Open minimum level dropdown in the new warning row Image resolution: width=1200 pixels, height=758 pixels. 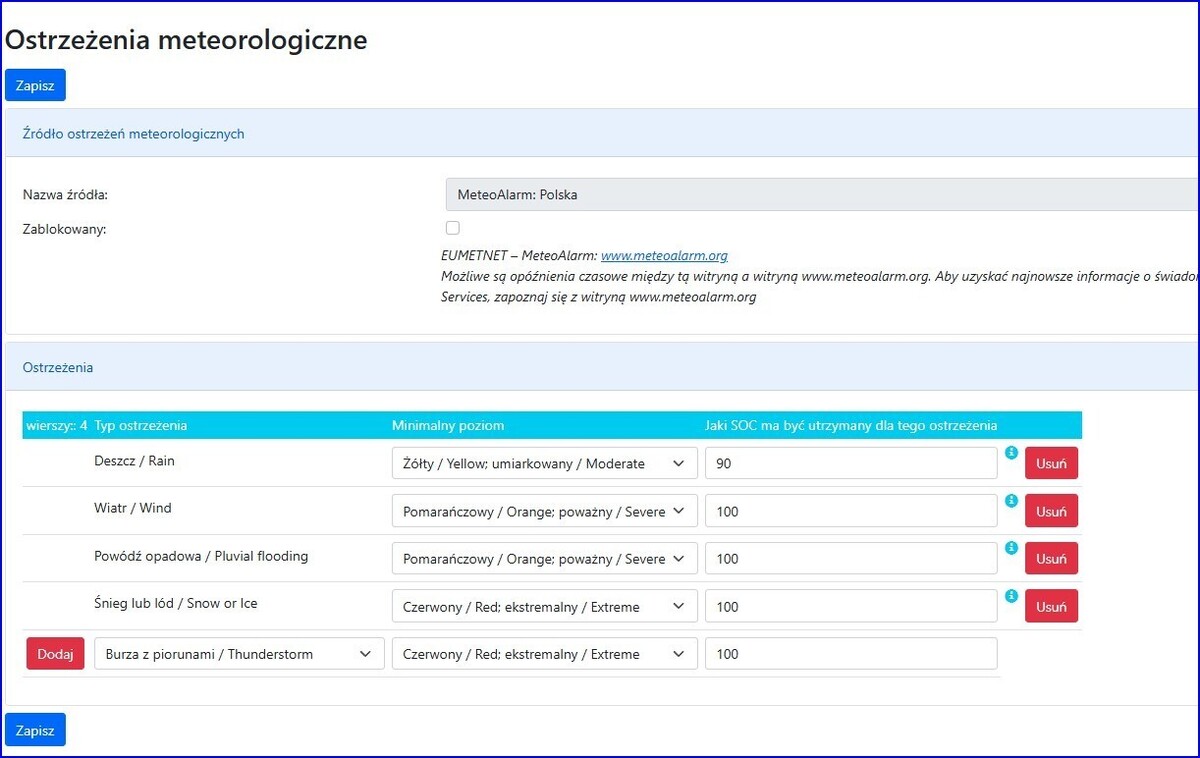click(x=544, y=654)
